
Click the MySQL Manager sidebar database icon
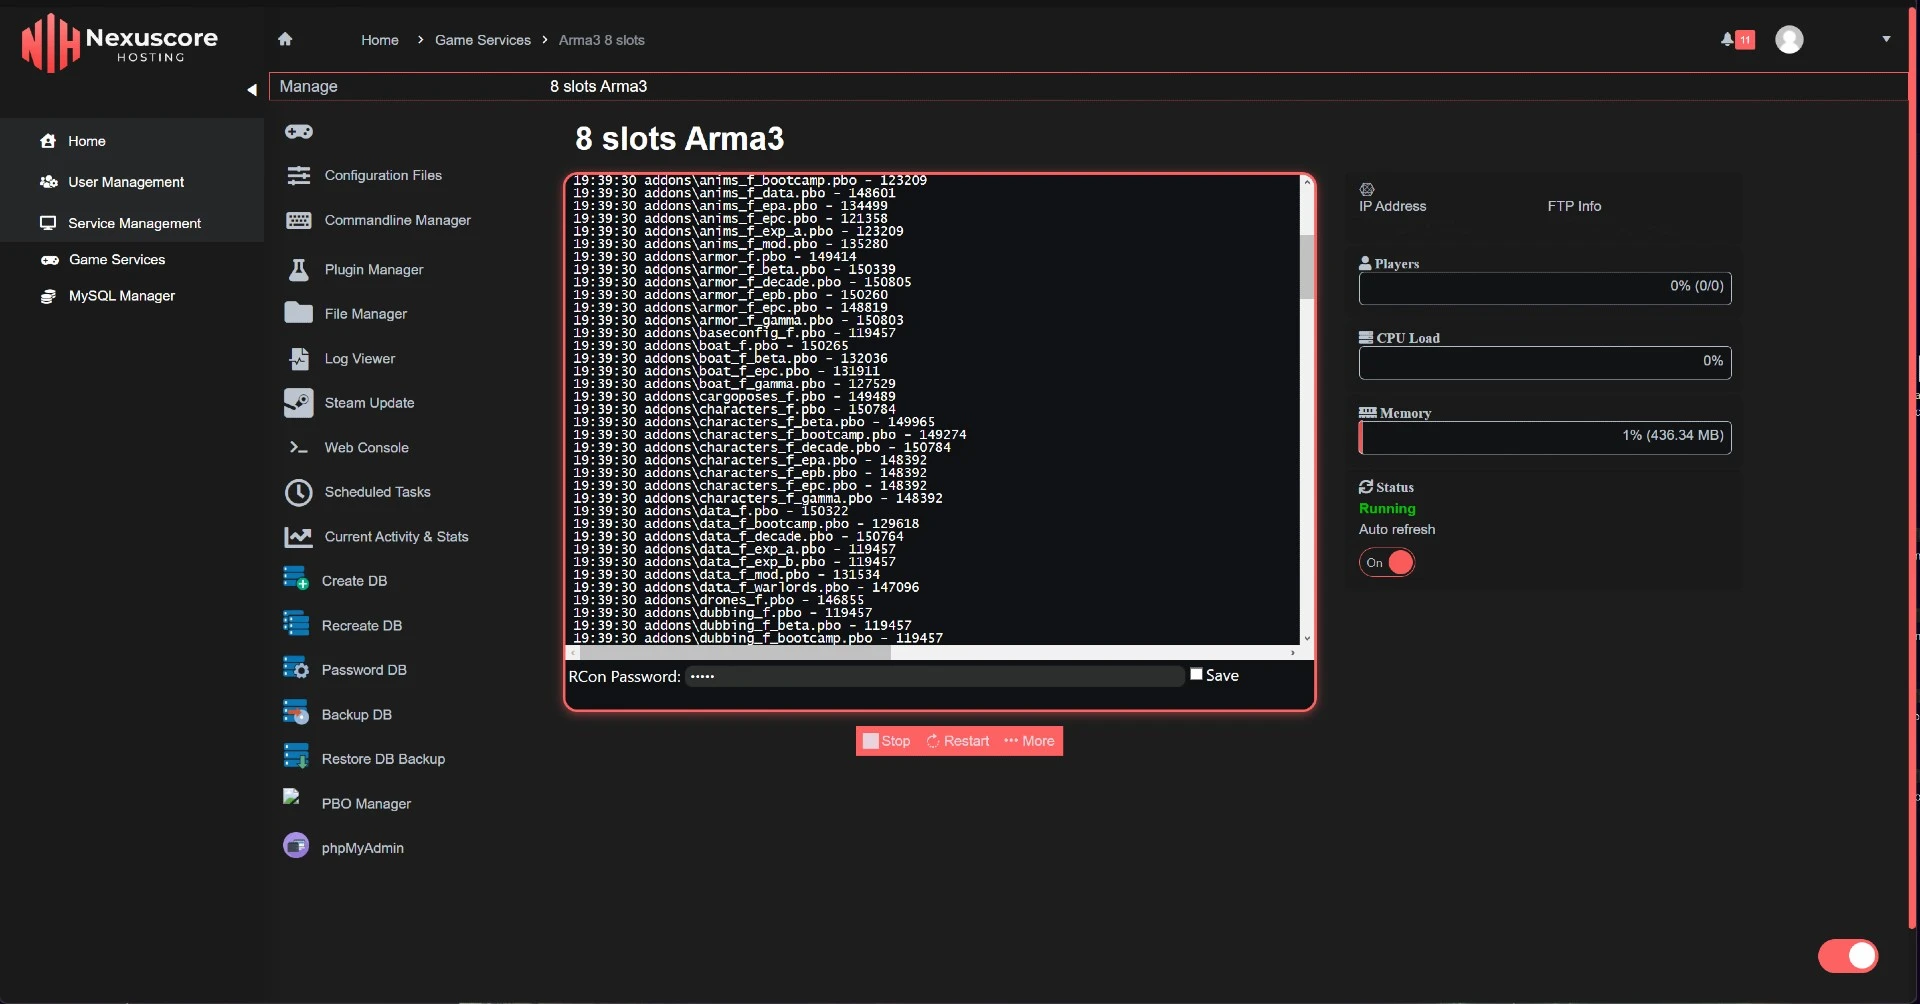(48, 296)
